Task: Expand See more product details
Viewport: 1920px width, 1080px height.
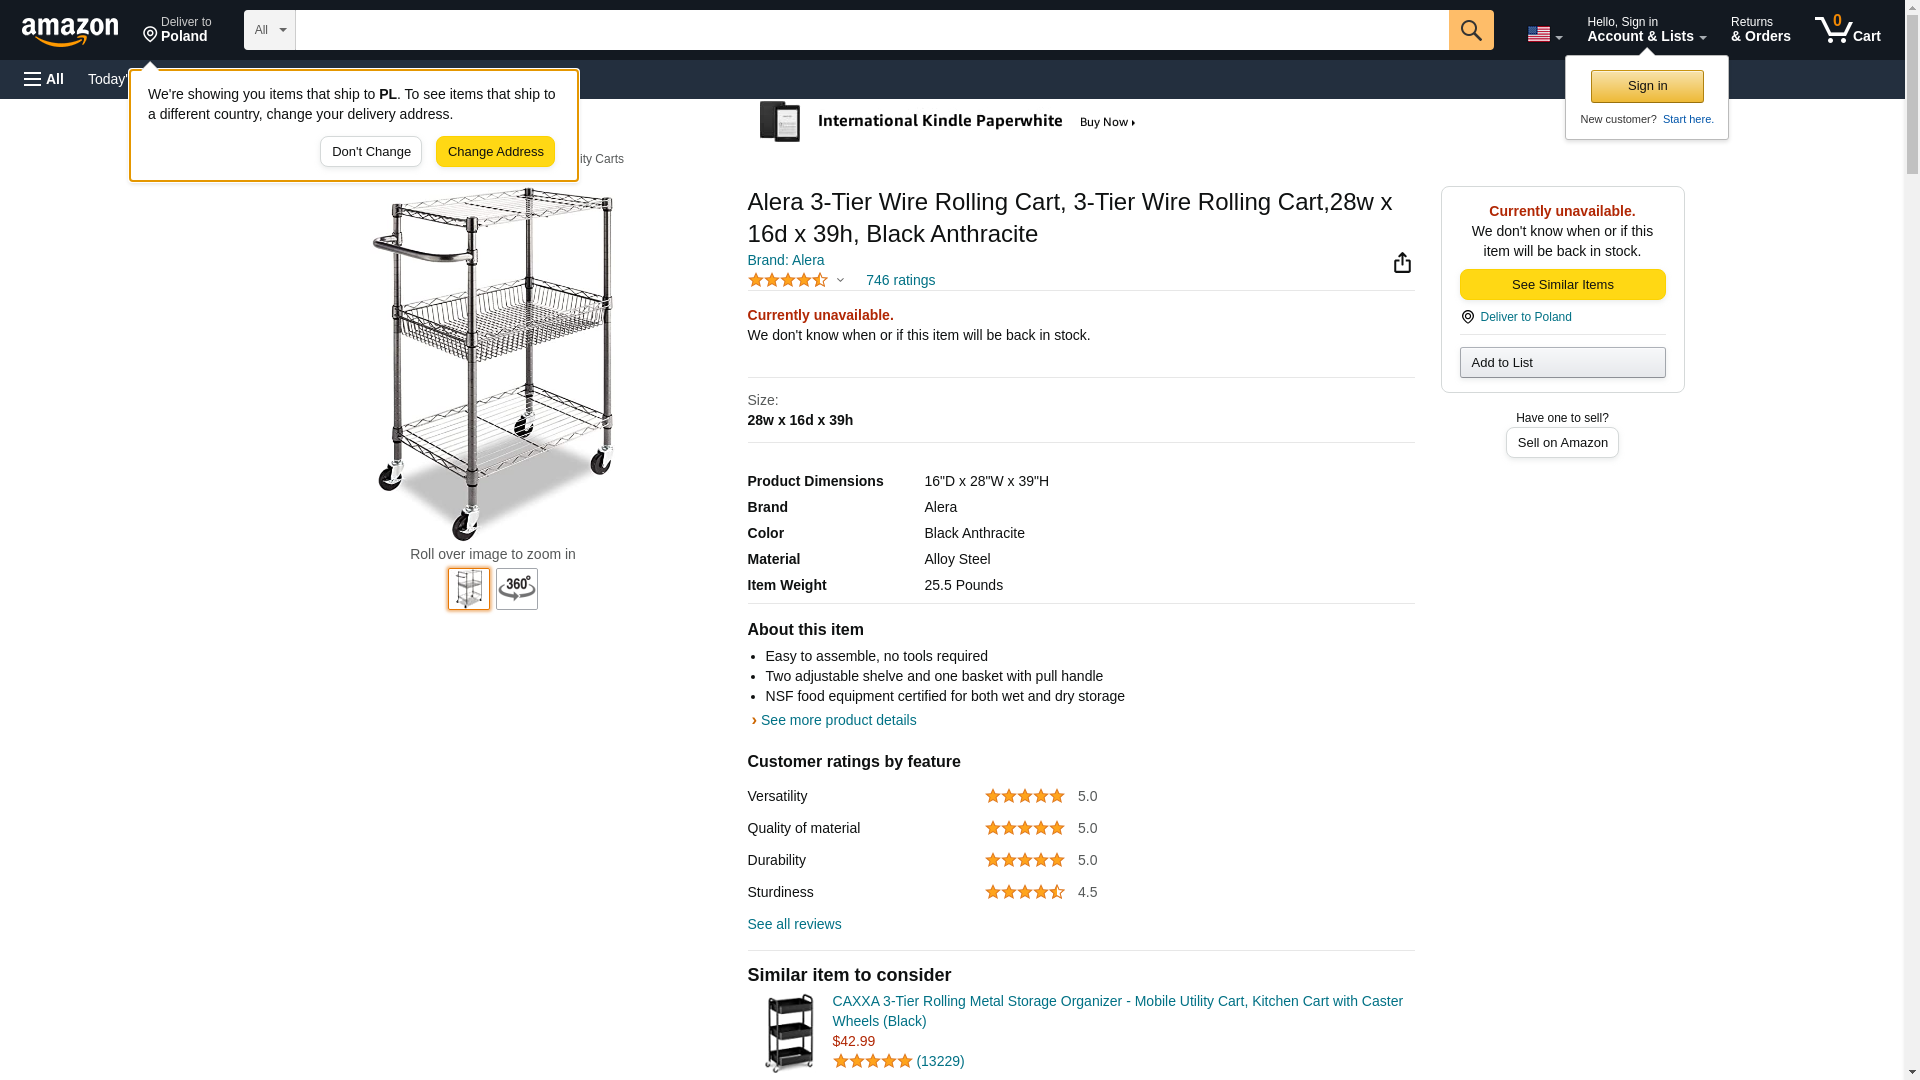Action: click(x=837, y=720)
